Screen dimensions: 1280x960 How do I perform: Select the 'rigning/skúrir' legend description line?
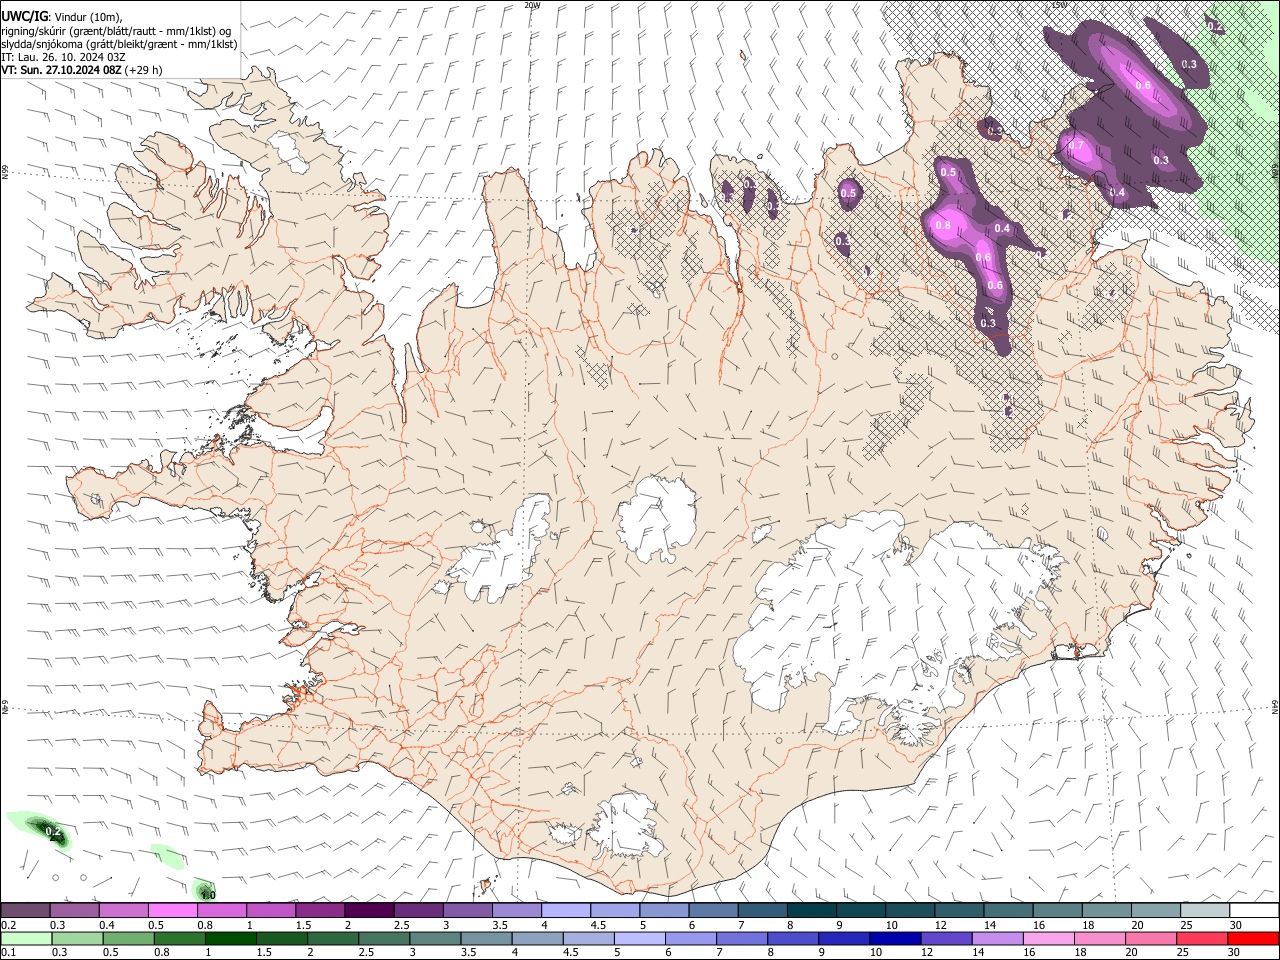[117, 31]
